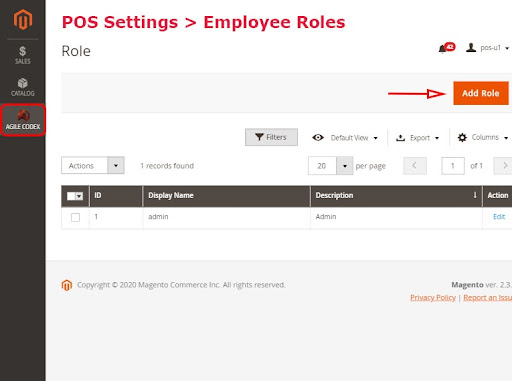
Task: Sort by the Description column header
Action: (x=396, y=196)
